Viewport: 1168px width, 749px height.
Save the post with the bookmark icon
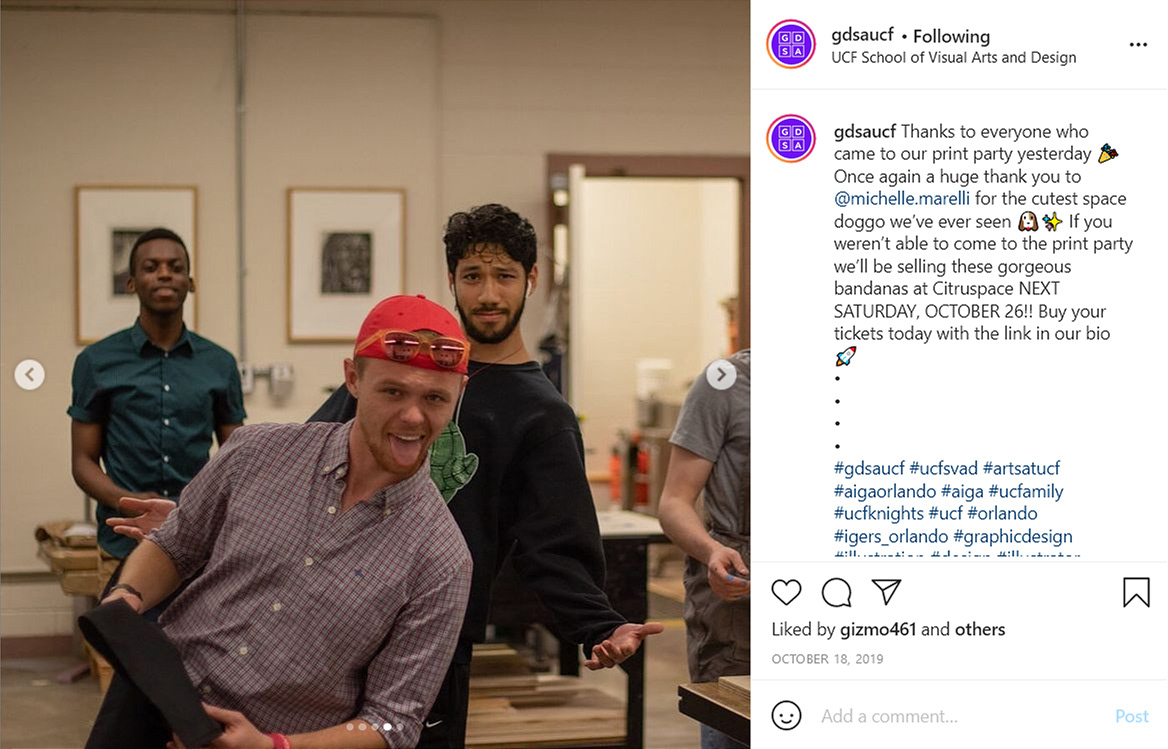coord(1136,592)
